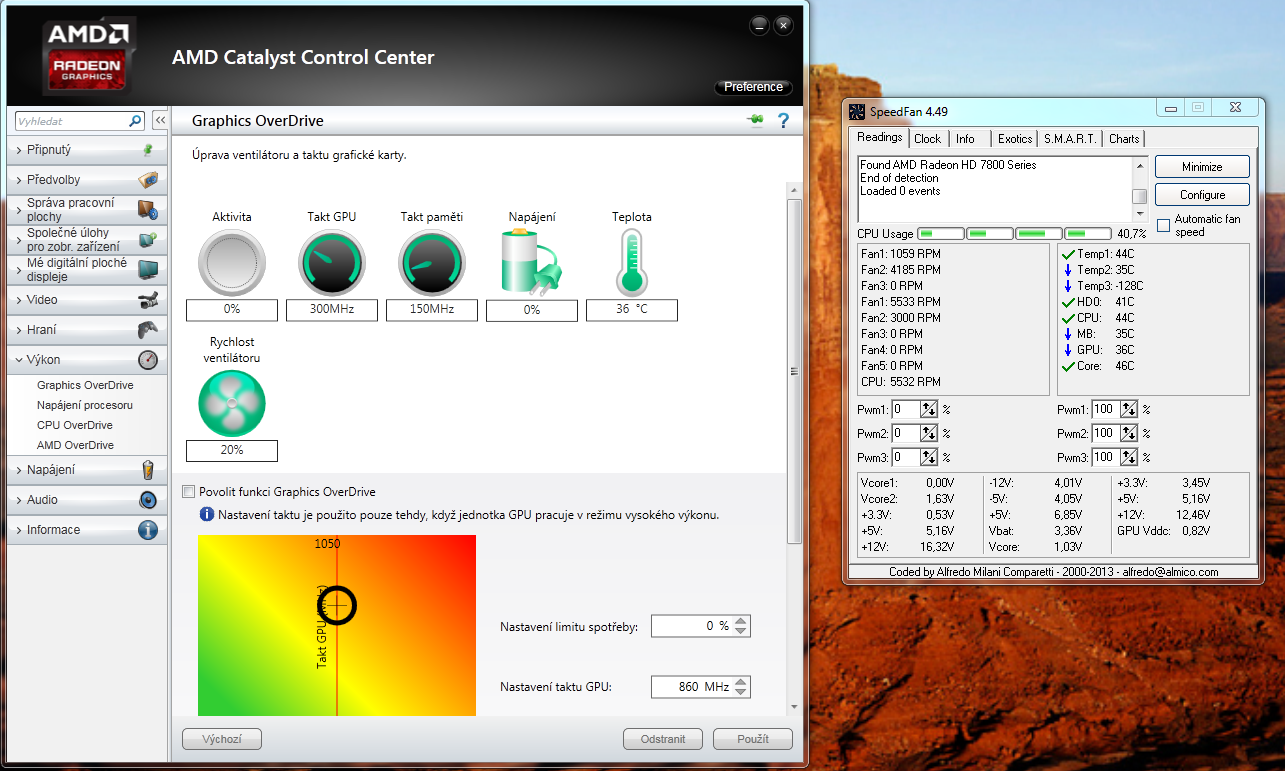Click the Aktivita gauge dial
1285x771 pixels.
tap(232, 264)
